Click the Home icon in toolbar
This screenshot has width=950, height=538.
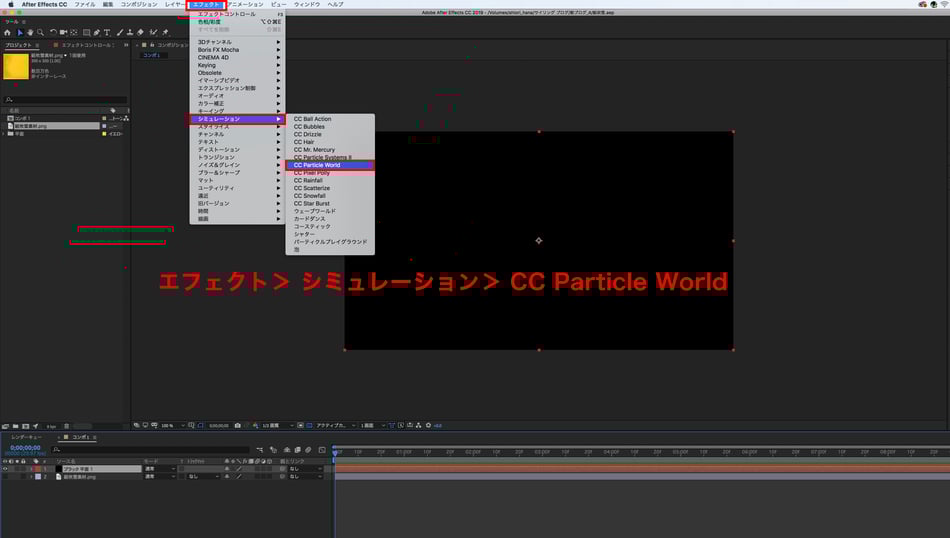7,32
